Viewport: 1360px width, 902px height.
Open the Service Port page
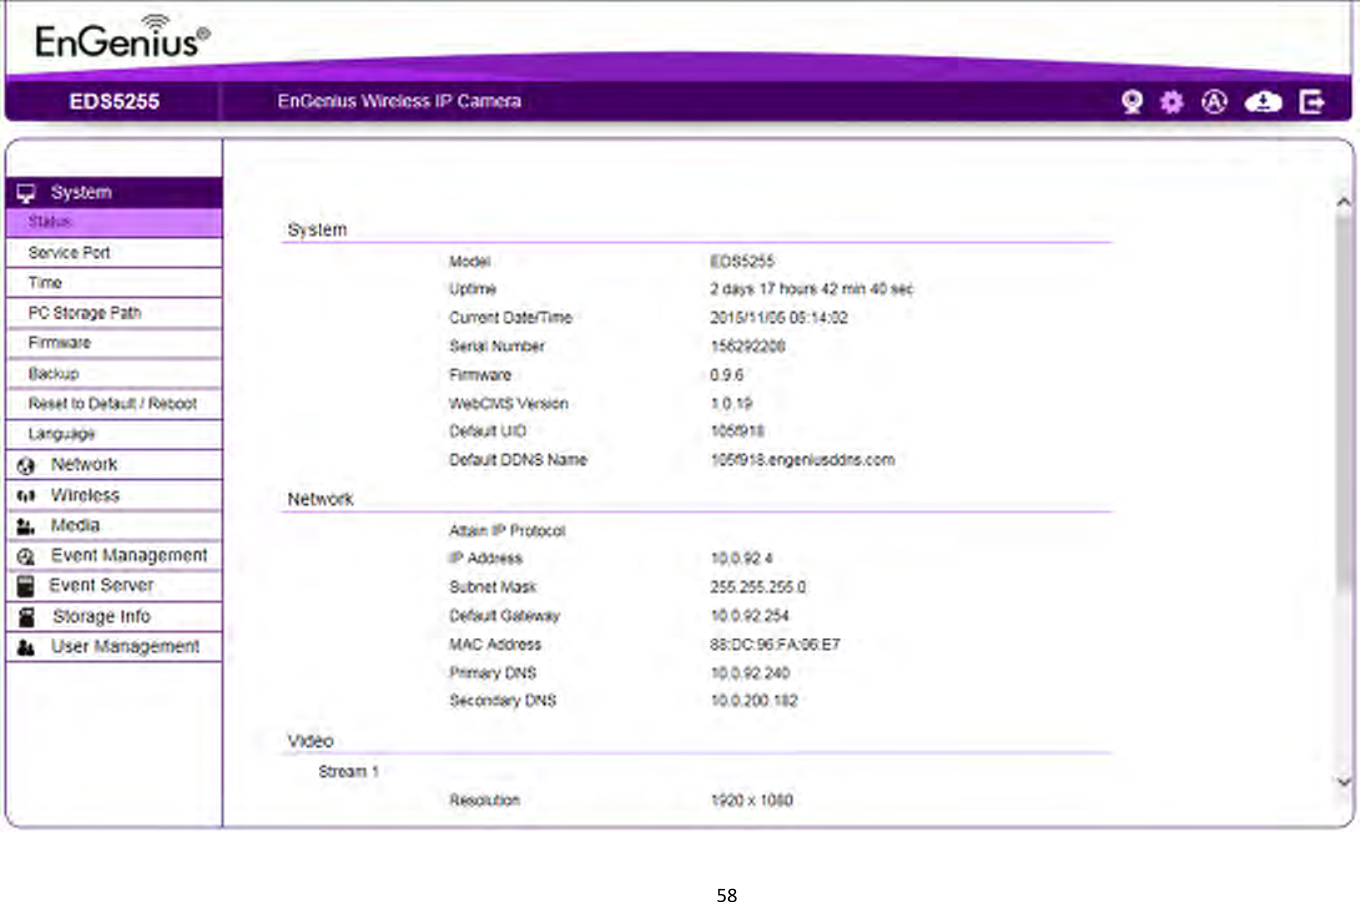(x=114, y=253)
